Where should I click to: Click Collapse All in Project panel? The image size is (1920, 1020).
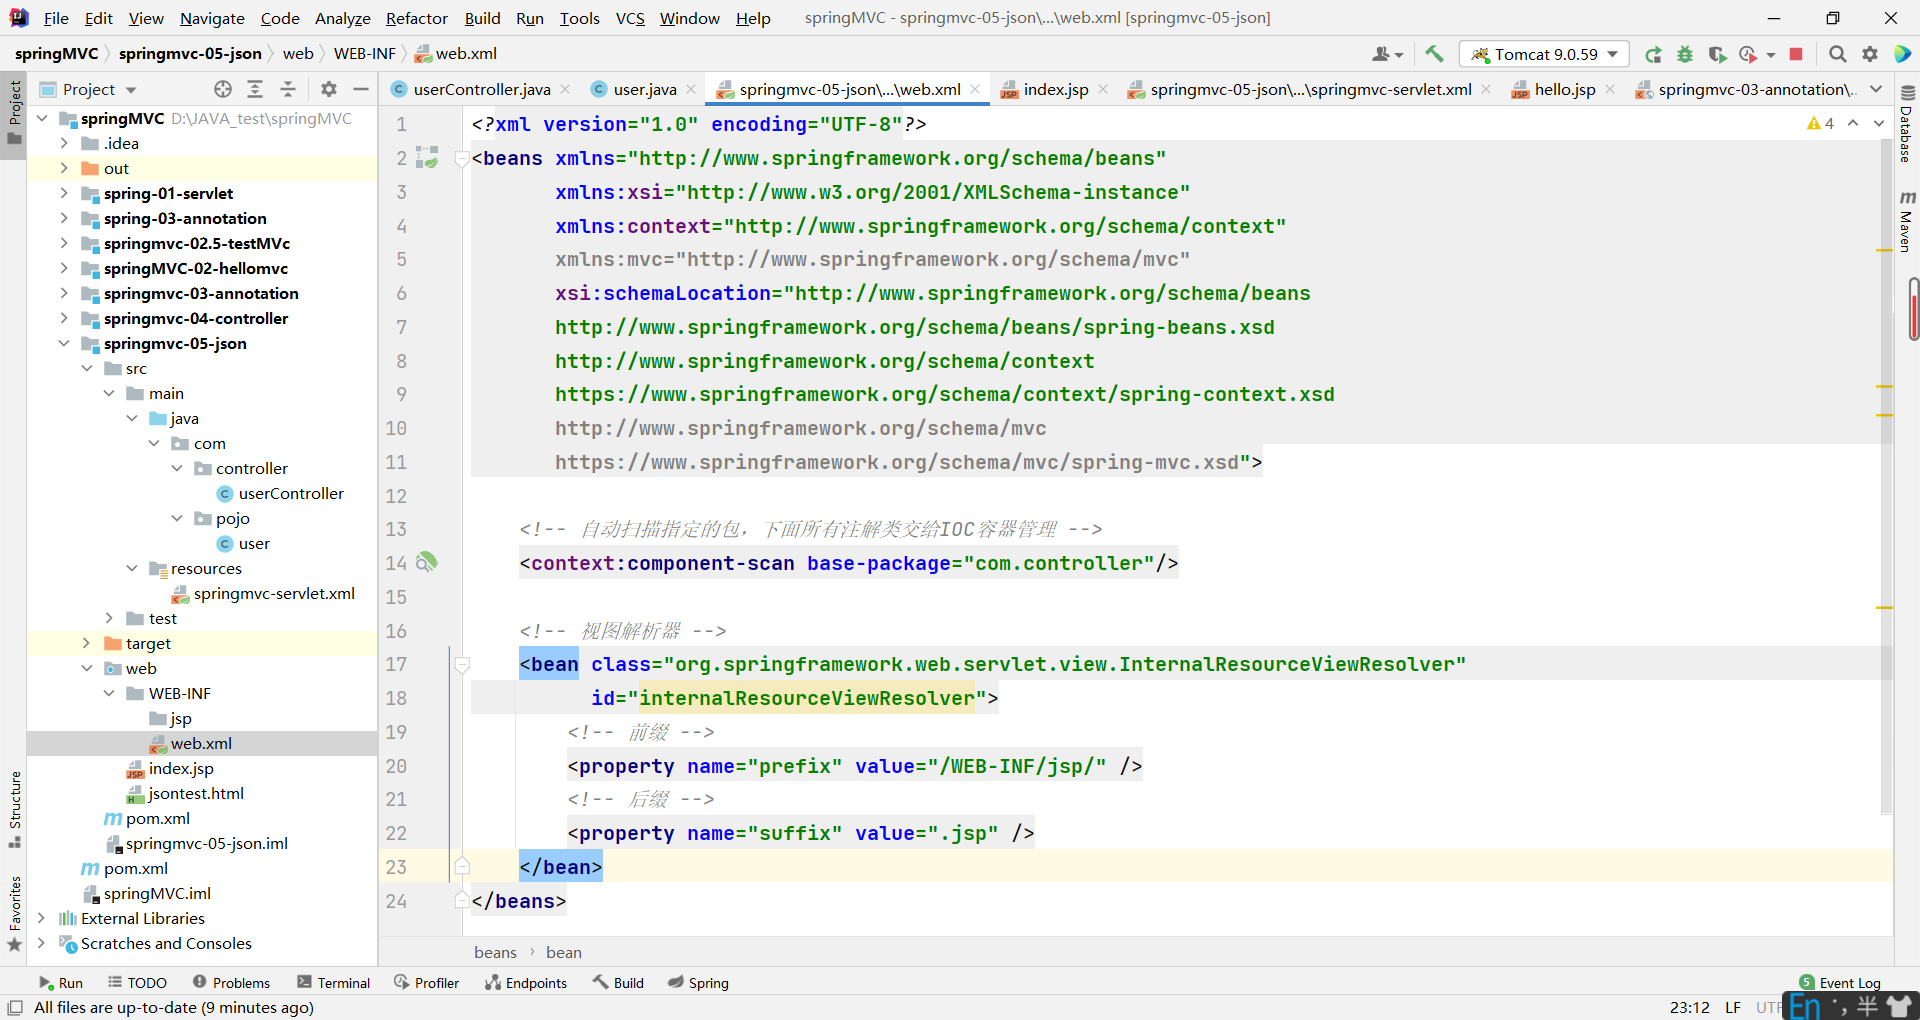click(x=288, y=89)
